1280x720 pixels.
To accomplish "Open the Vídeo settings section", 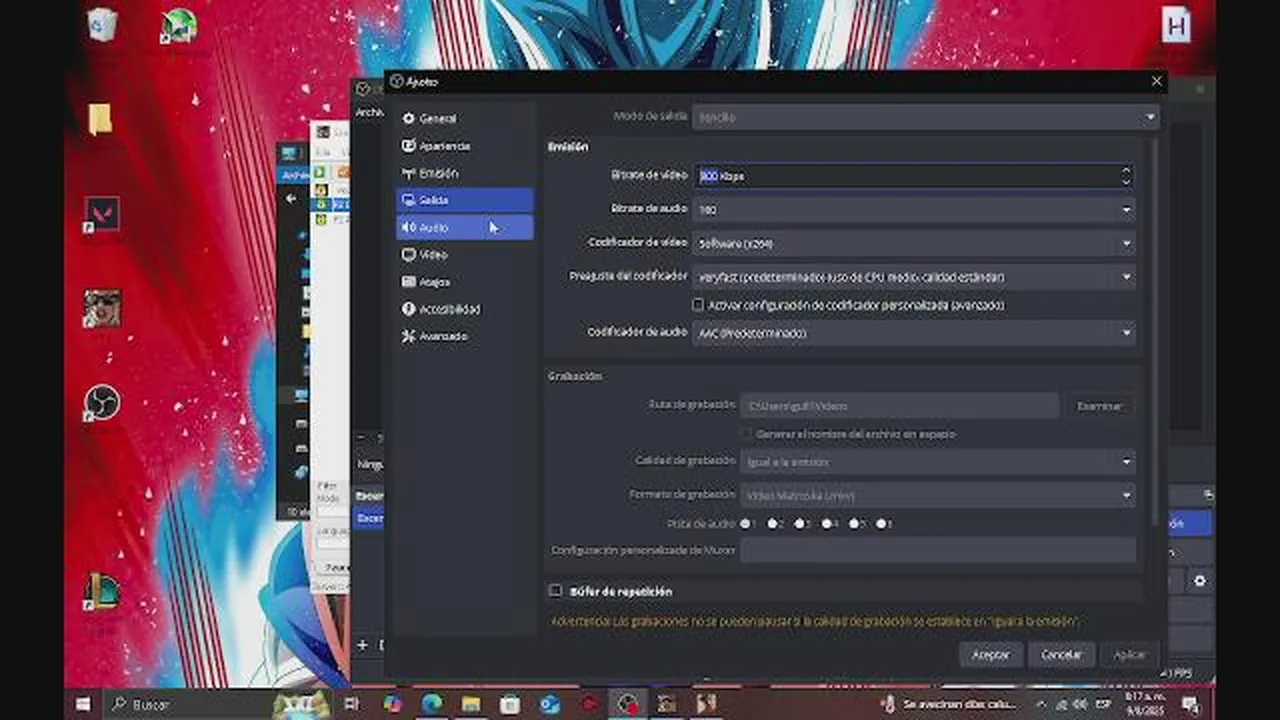I will [x=464, y=255].
